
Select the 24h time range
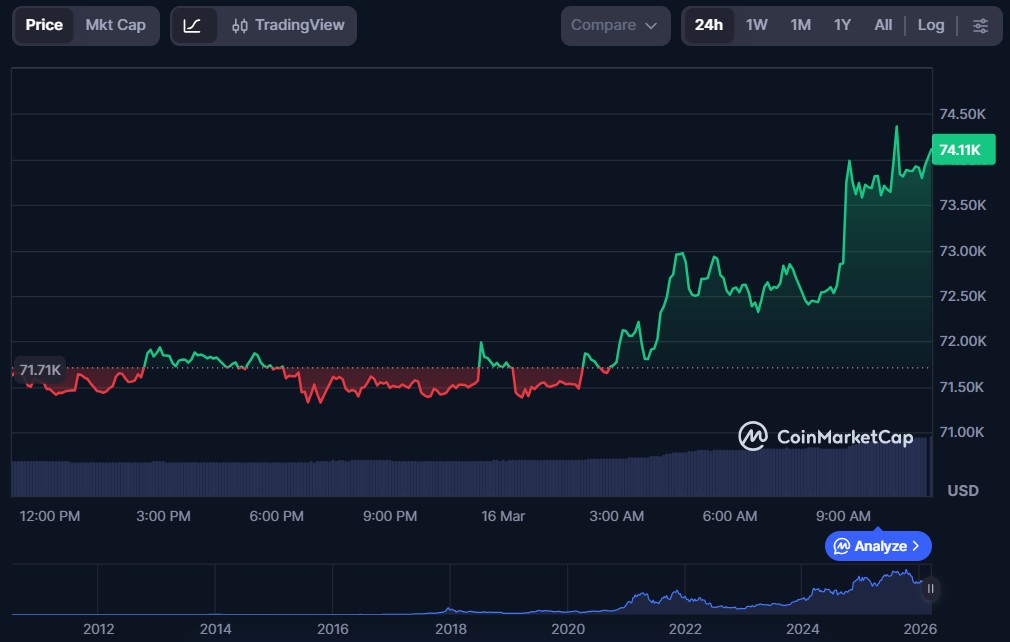708,26
